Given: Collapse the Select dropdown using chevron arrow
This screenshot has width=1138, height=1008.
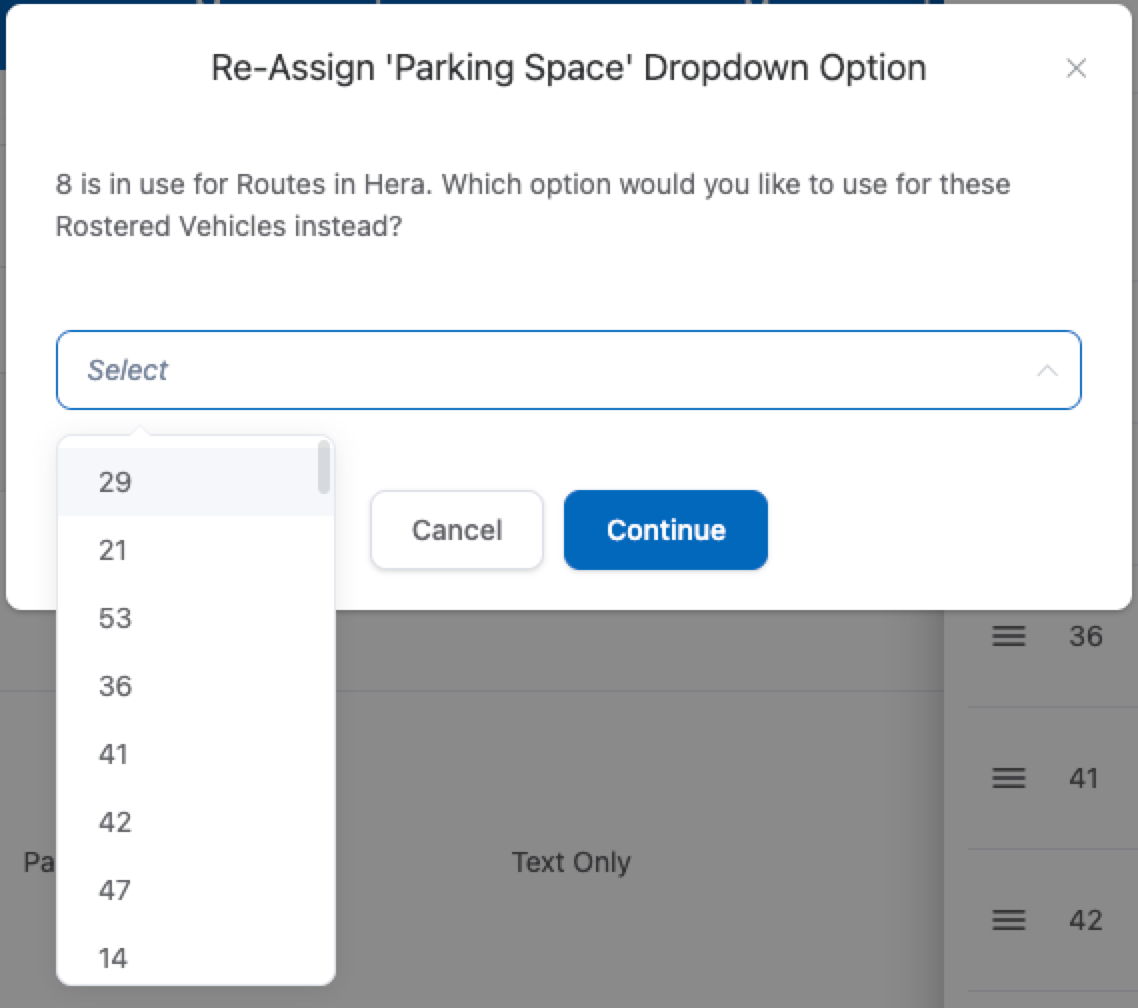Looking at the screenshot, I should click(x=1047, y=371).
